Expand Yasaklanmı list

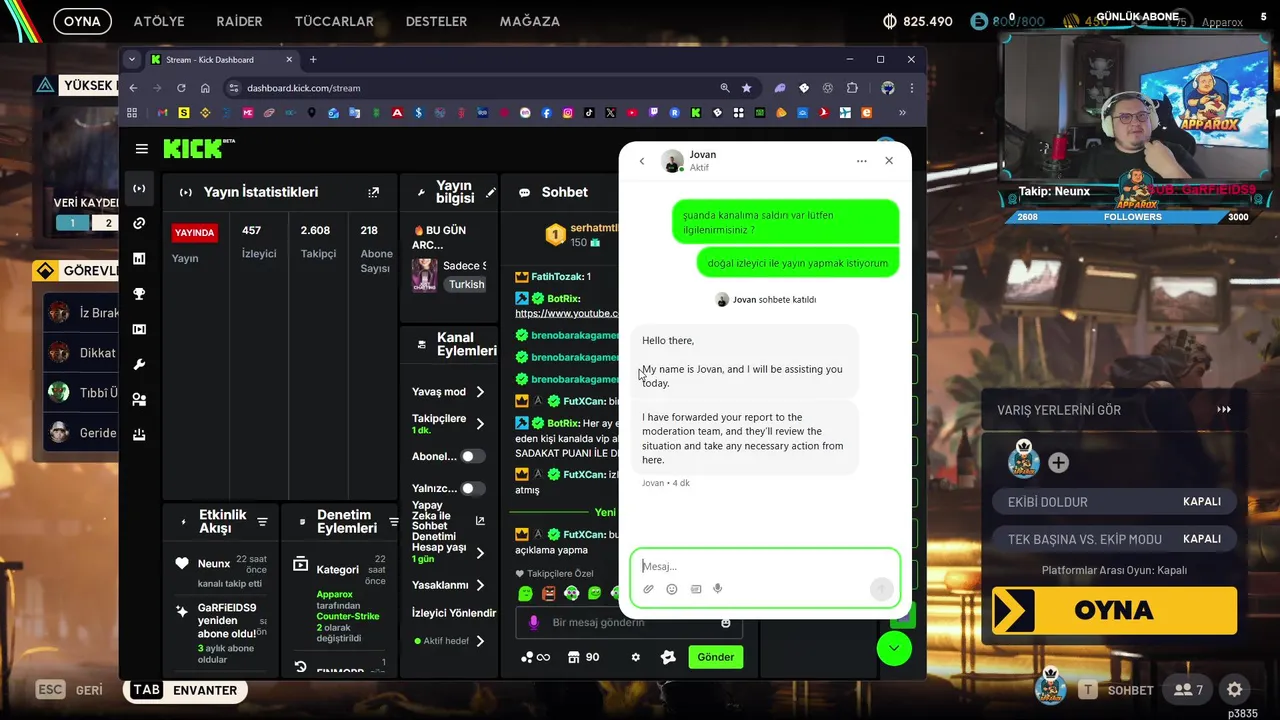[x=480, y=585]
